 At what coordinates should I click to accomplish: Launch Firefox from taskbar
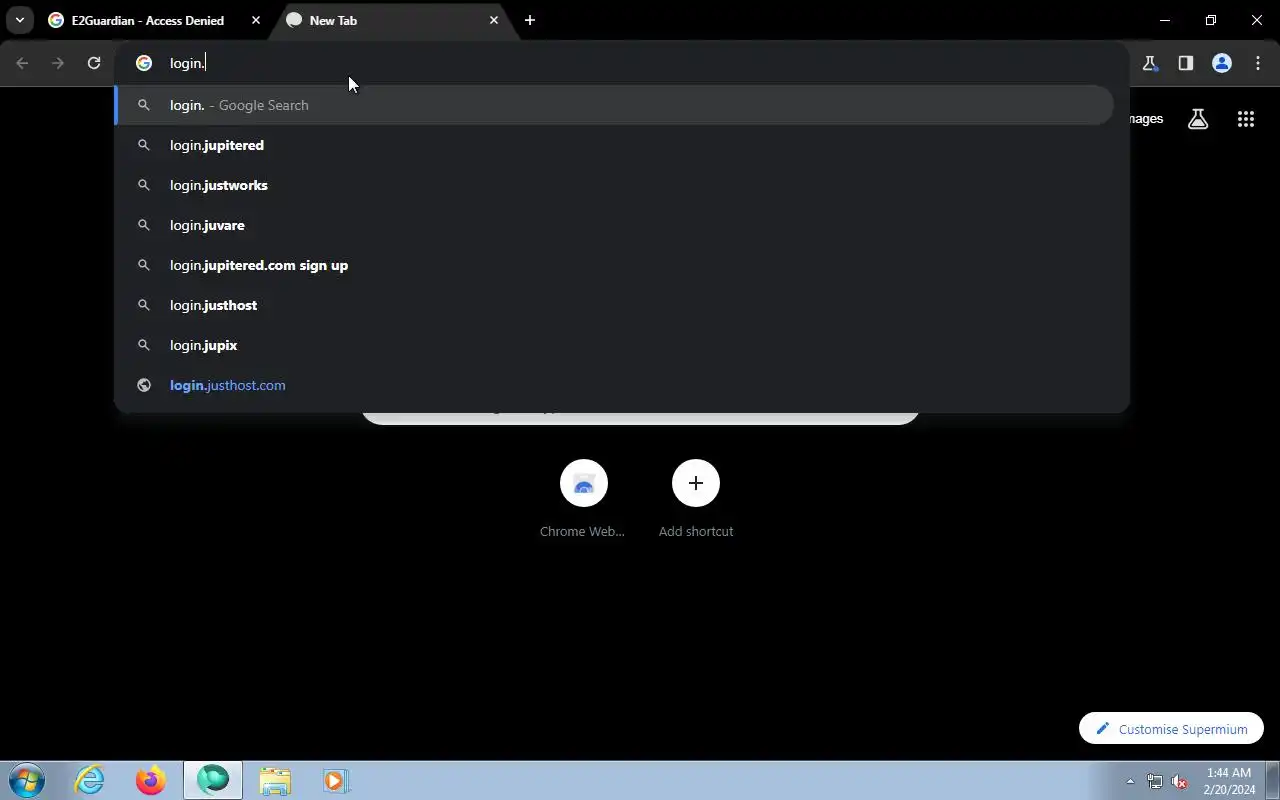(x=151, y=781)
